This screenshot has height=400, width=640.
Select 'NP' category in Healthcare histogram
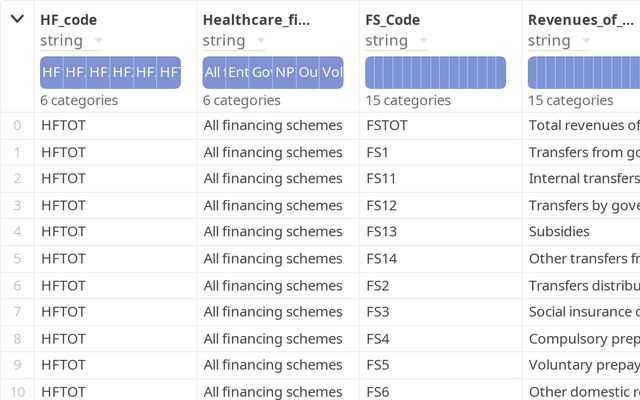pos(285,72)
